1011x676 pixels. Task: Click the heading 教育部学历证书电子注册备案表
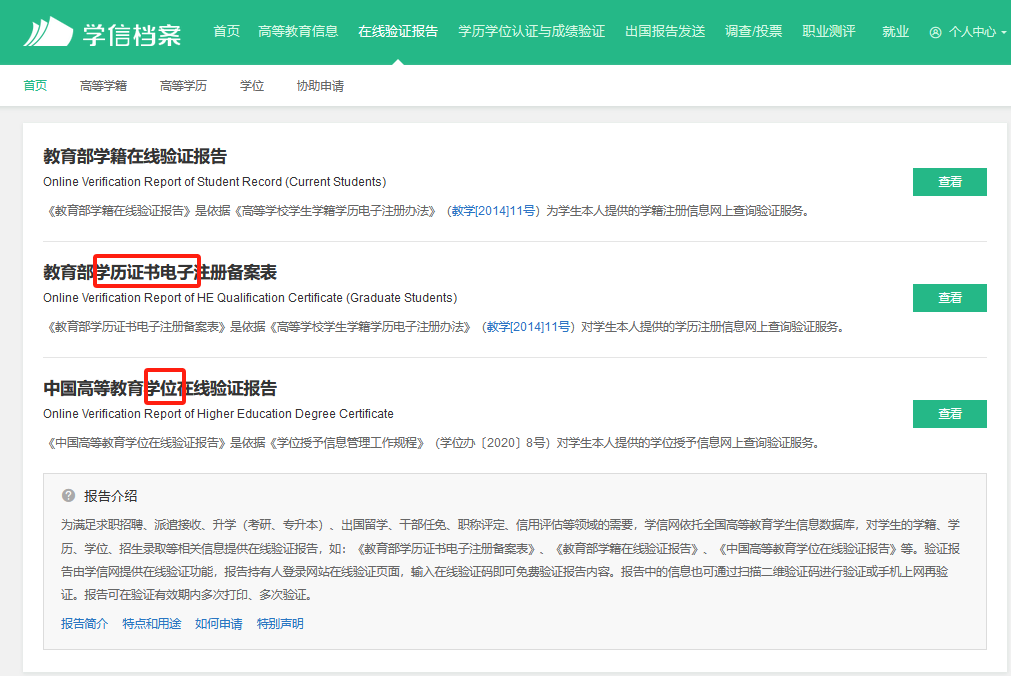click(x=160, y=272)
